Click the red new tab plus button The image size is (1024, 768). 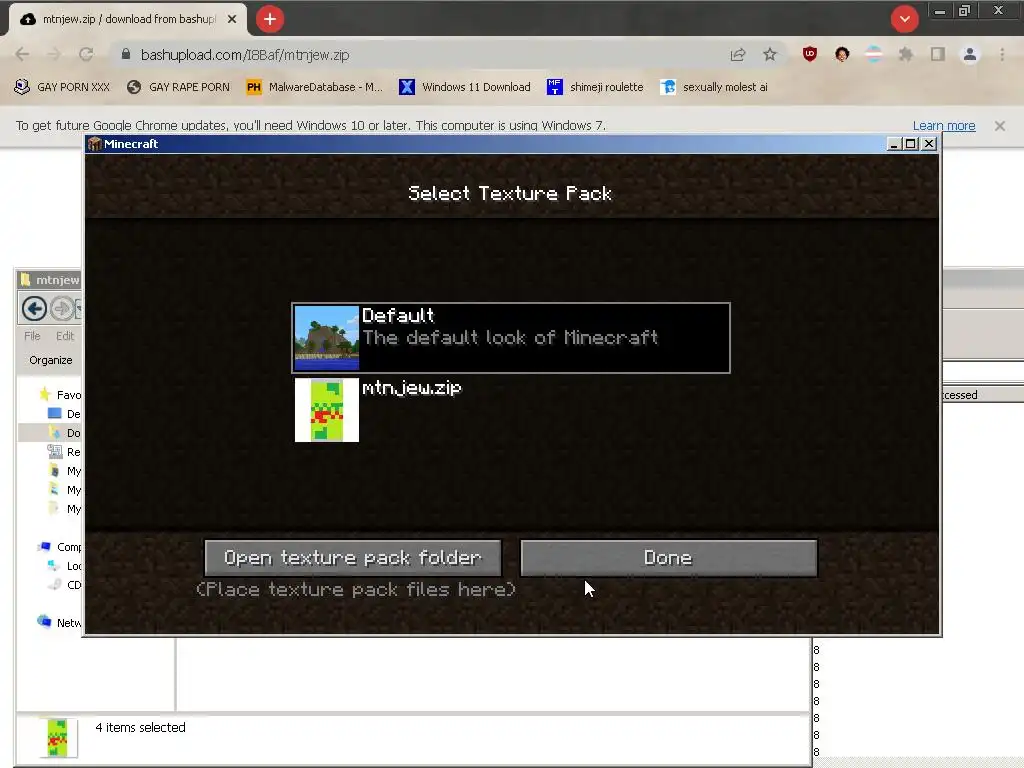pyautogui.click(x=270, y=19)
